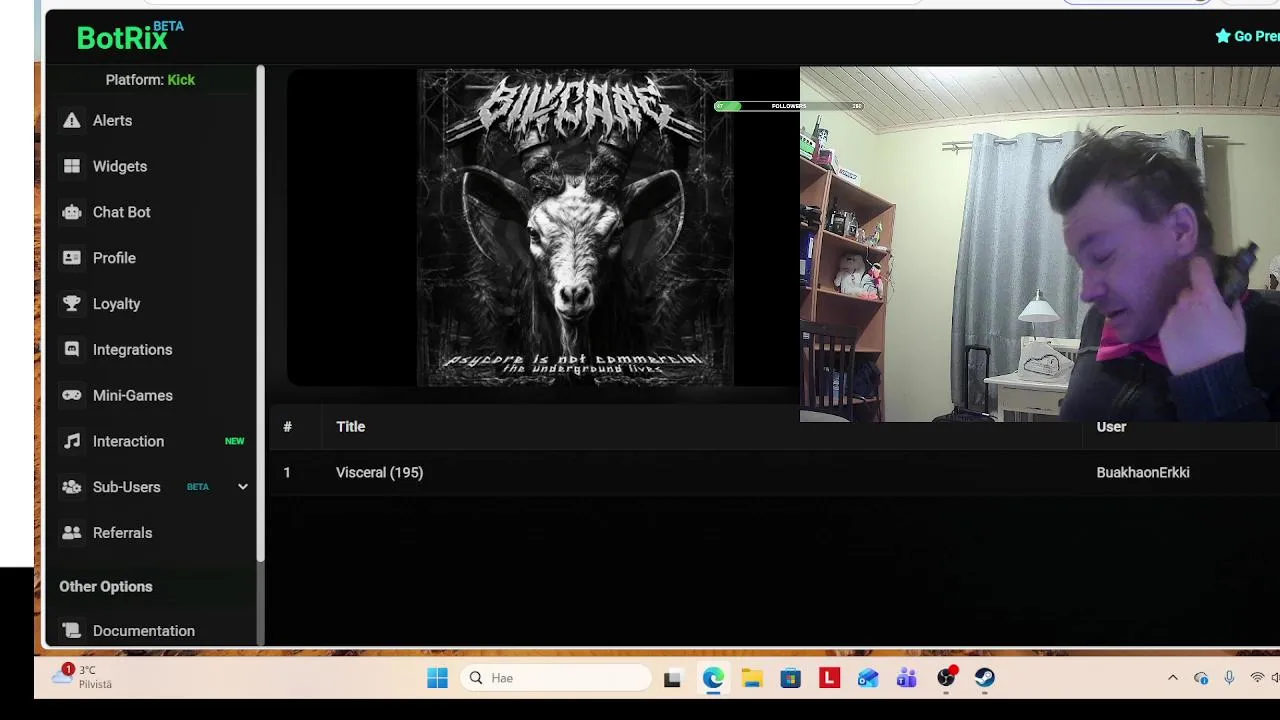Screen dimensions: 1280x720
Task: Open Steam from the taskbar
Action: coord(985,678)
